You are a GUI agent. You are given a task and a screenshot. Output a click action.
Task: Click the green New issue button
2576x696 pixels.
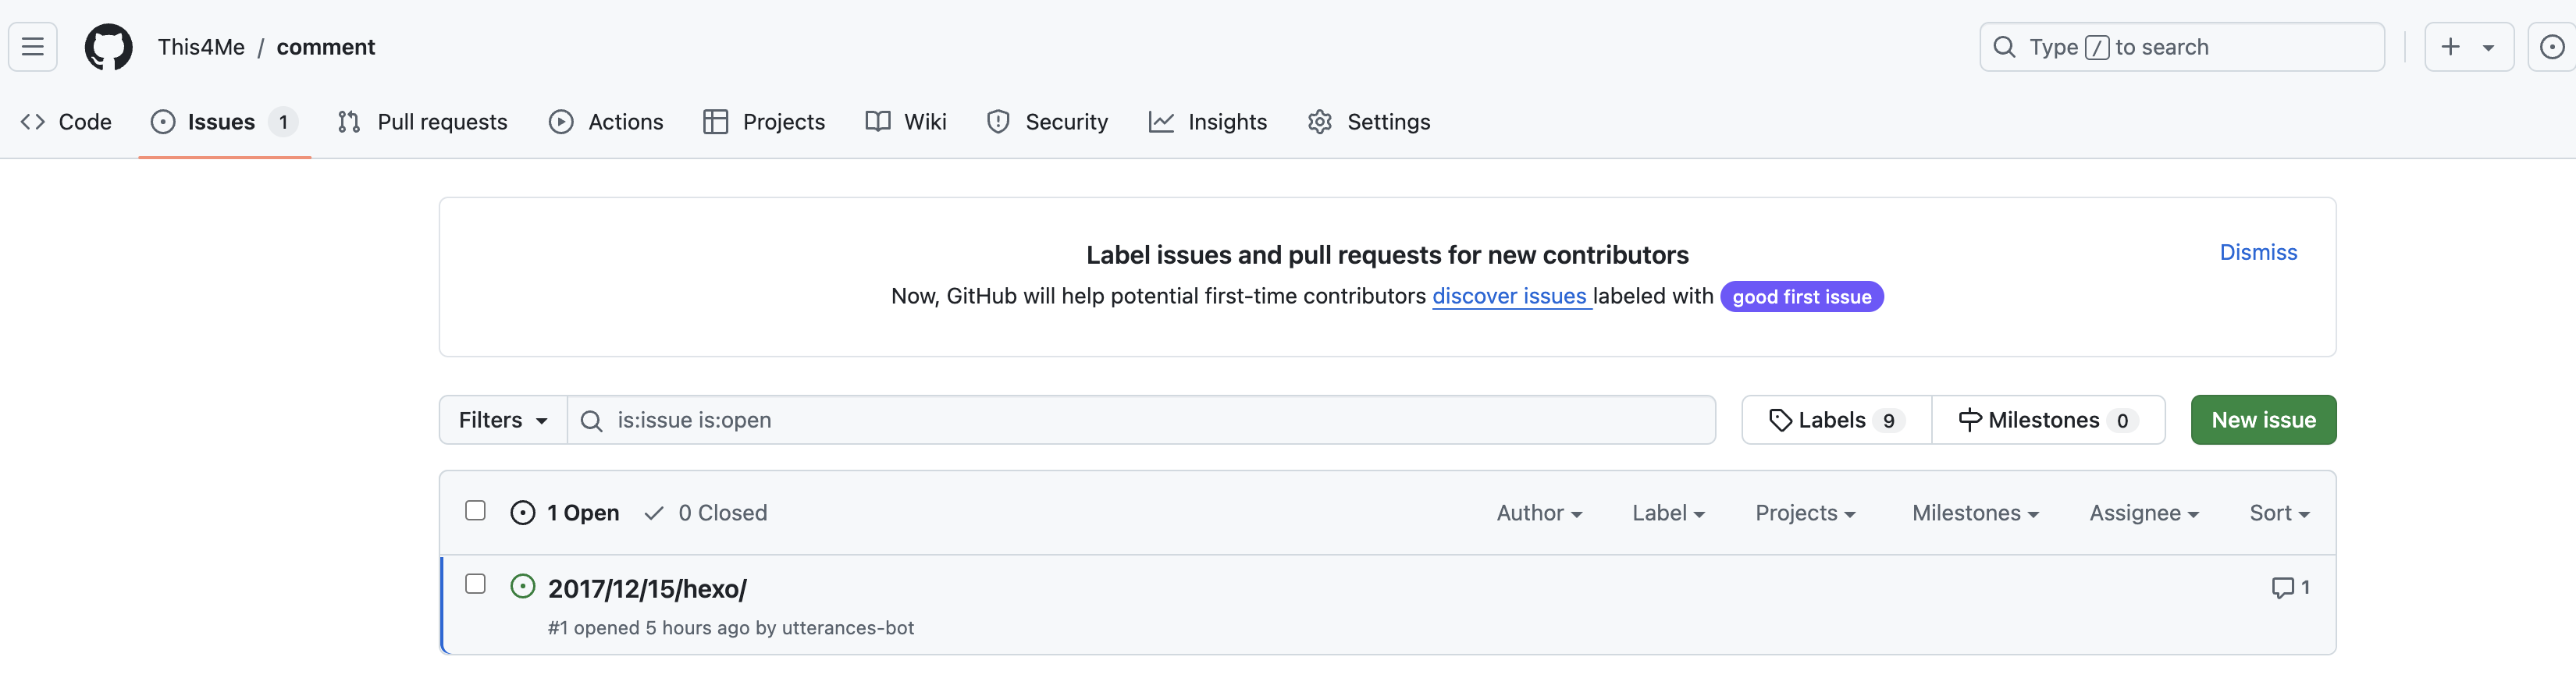[x=2263, y=420]
